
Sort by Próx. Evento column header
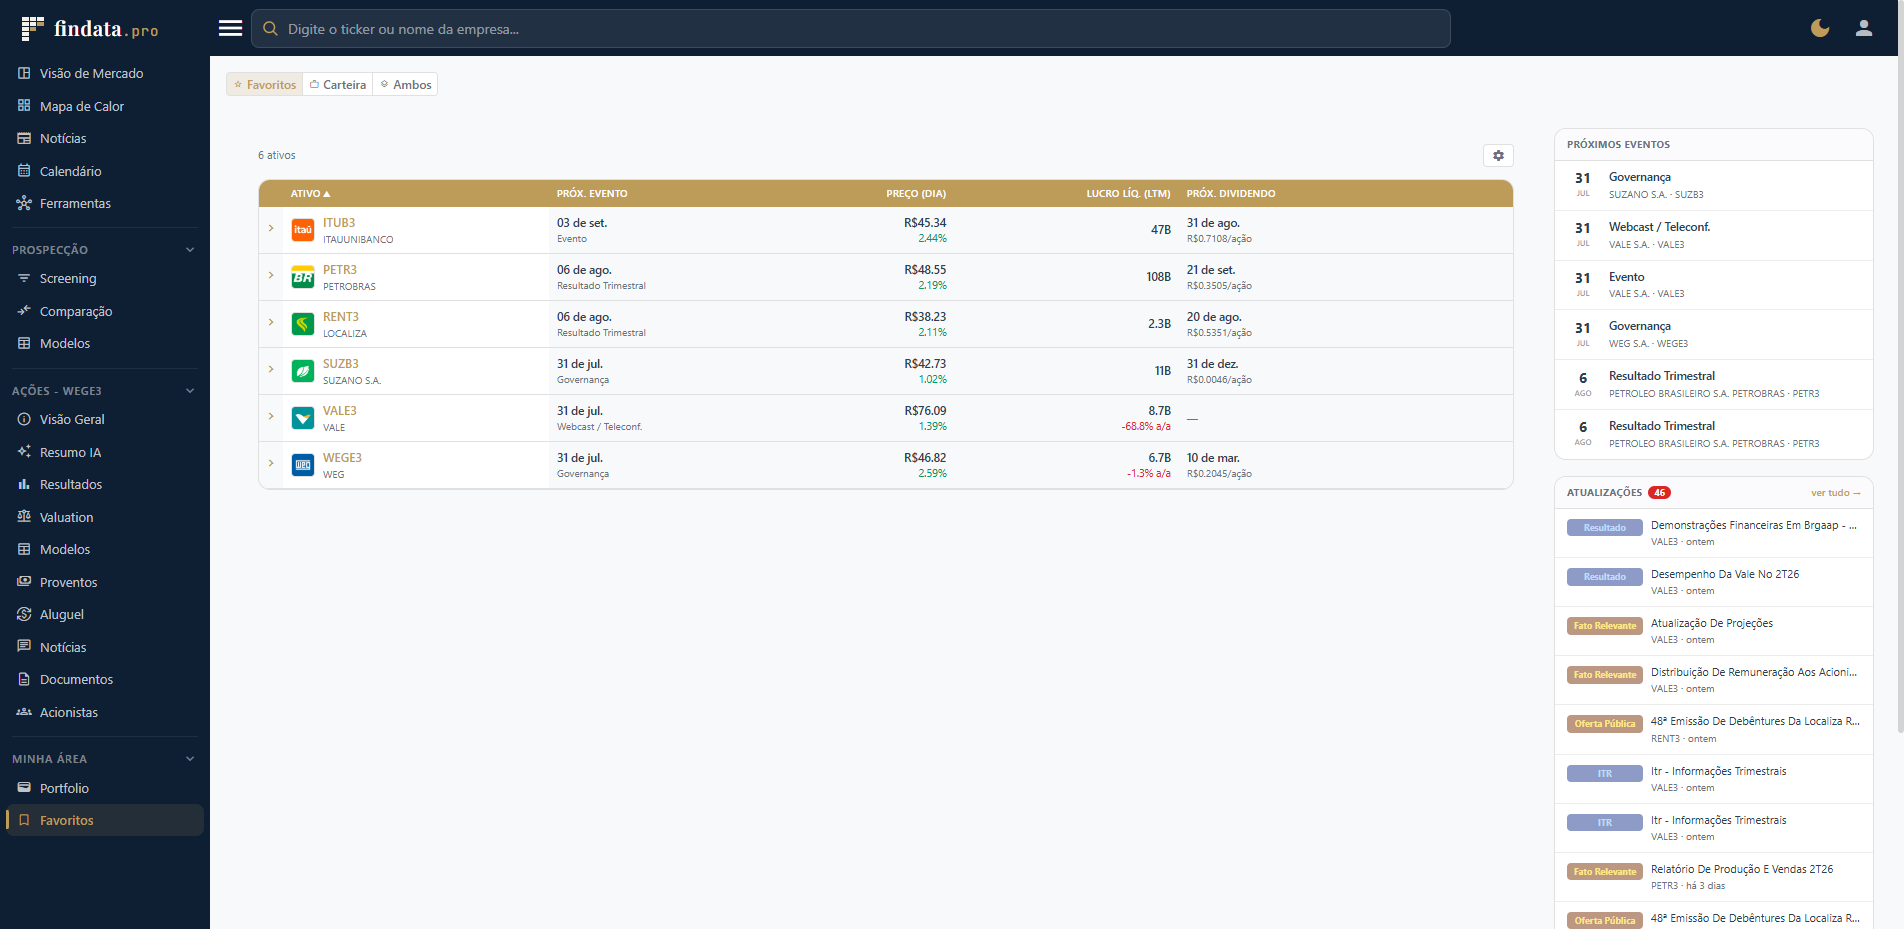point(592,194)
